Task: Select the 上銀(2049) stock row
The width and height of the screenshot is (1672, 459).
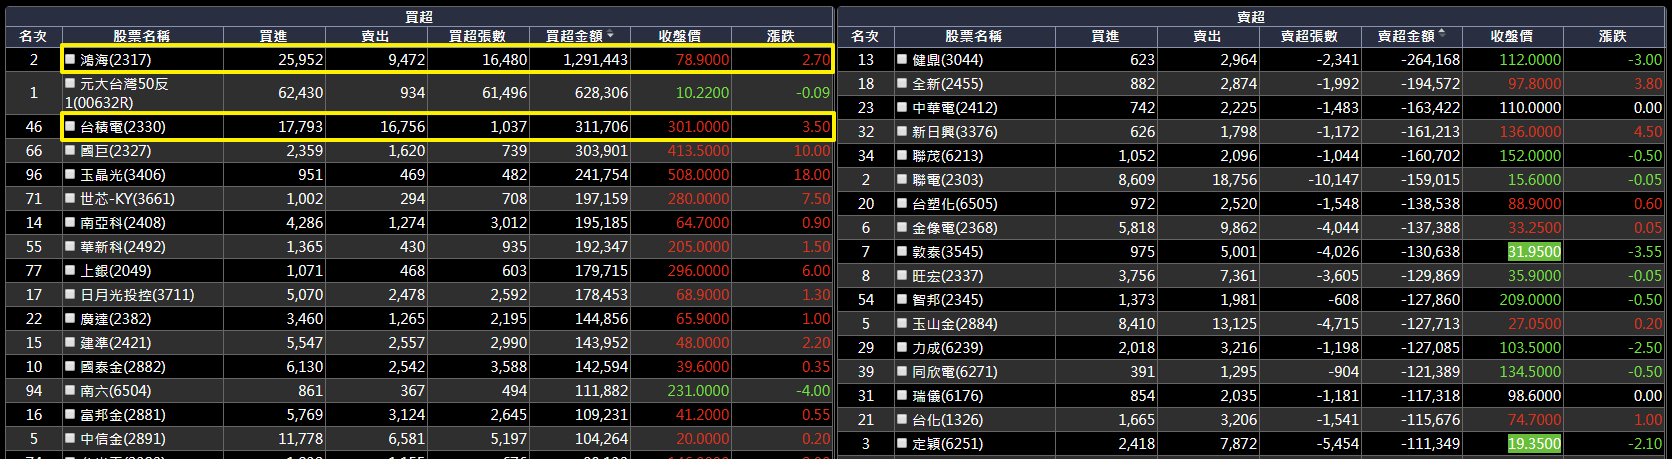Action: pyautogui.click(x=419, y=271)
